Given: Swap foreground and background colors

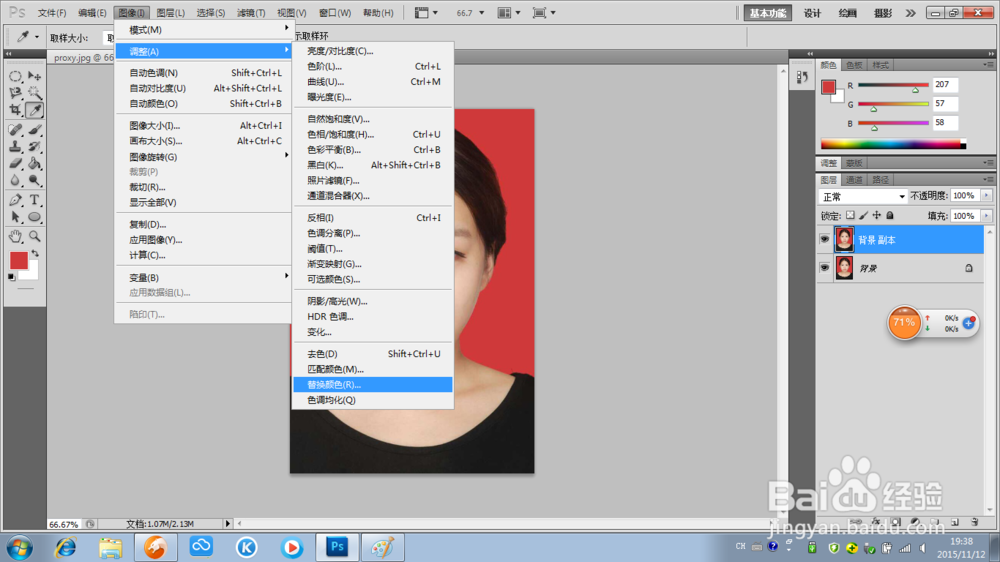Looking at the screenshot, I should coord(35,253).
